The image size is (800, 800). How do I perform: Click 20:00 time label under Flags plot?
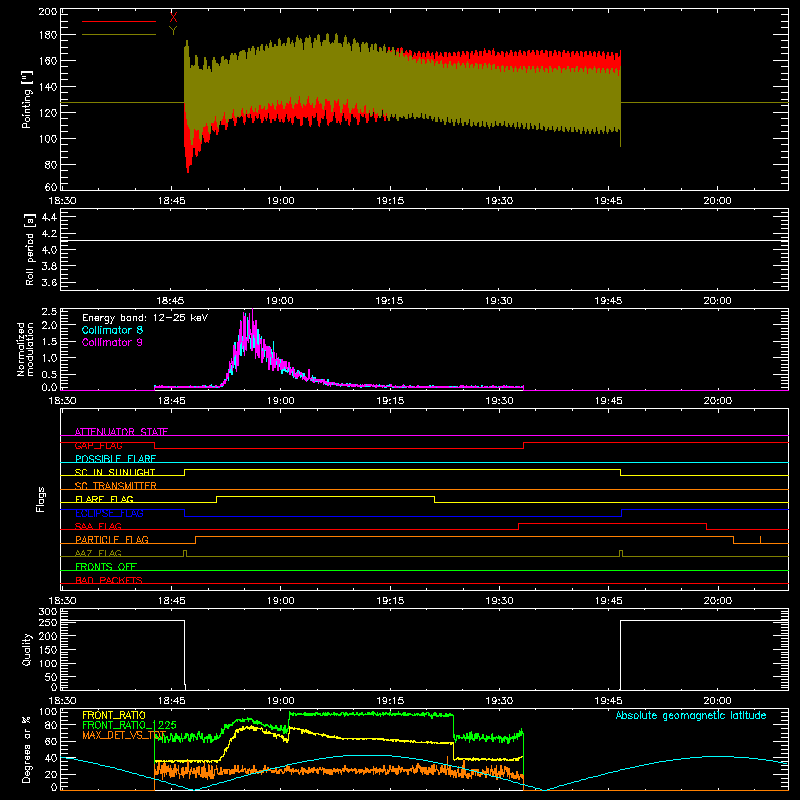717,601
